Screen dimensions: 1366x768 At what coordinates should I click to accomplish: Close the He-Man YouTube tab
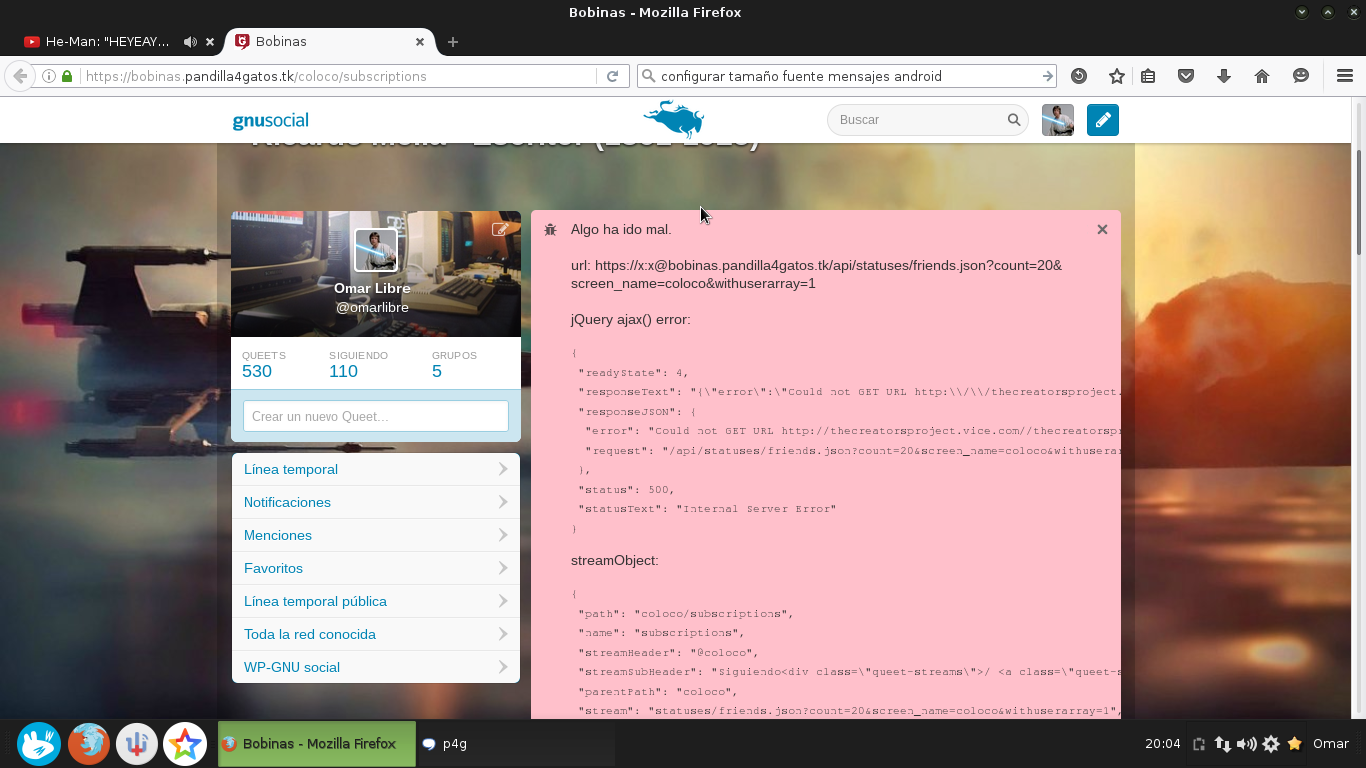[x=210, y=42]
